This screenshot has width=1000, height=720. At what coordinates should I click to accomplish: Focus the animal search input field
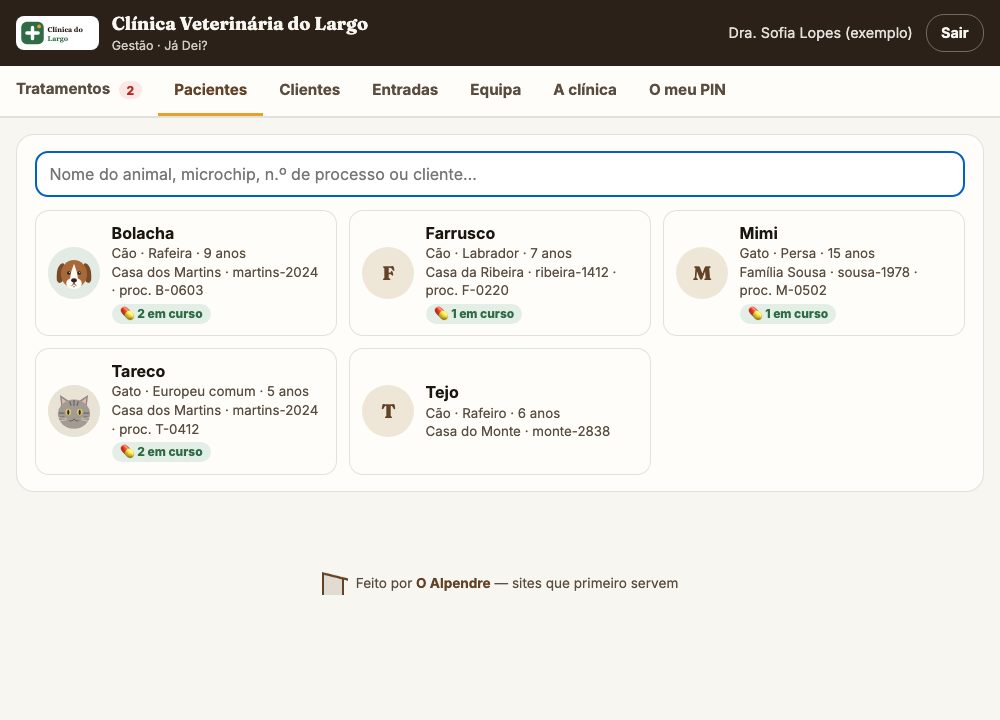click(x=500, y=174)
